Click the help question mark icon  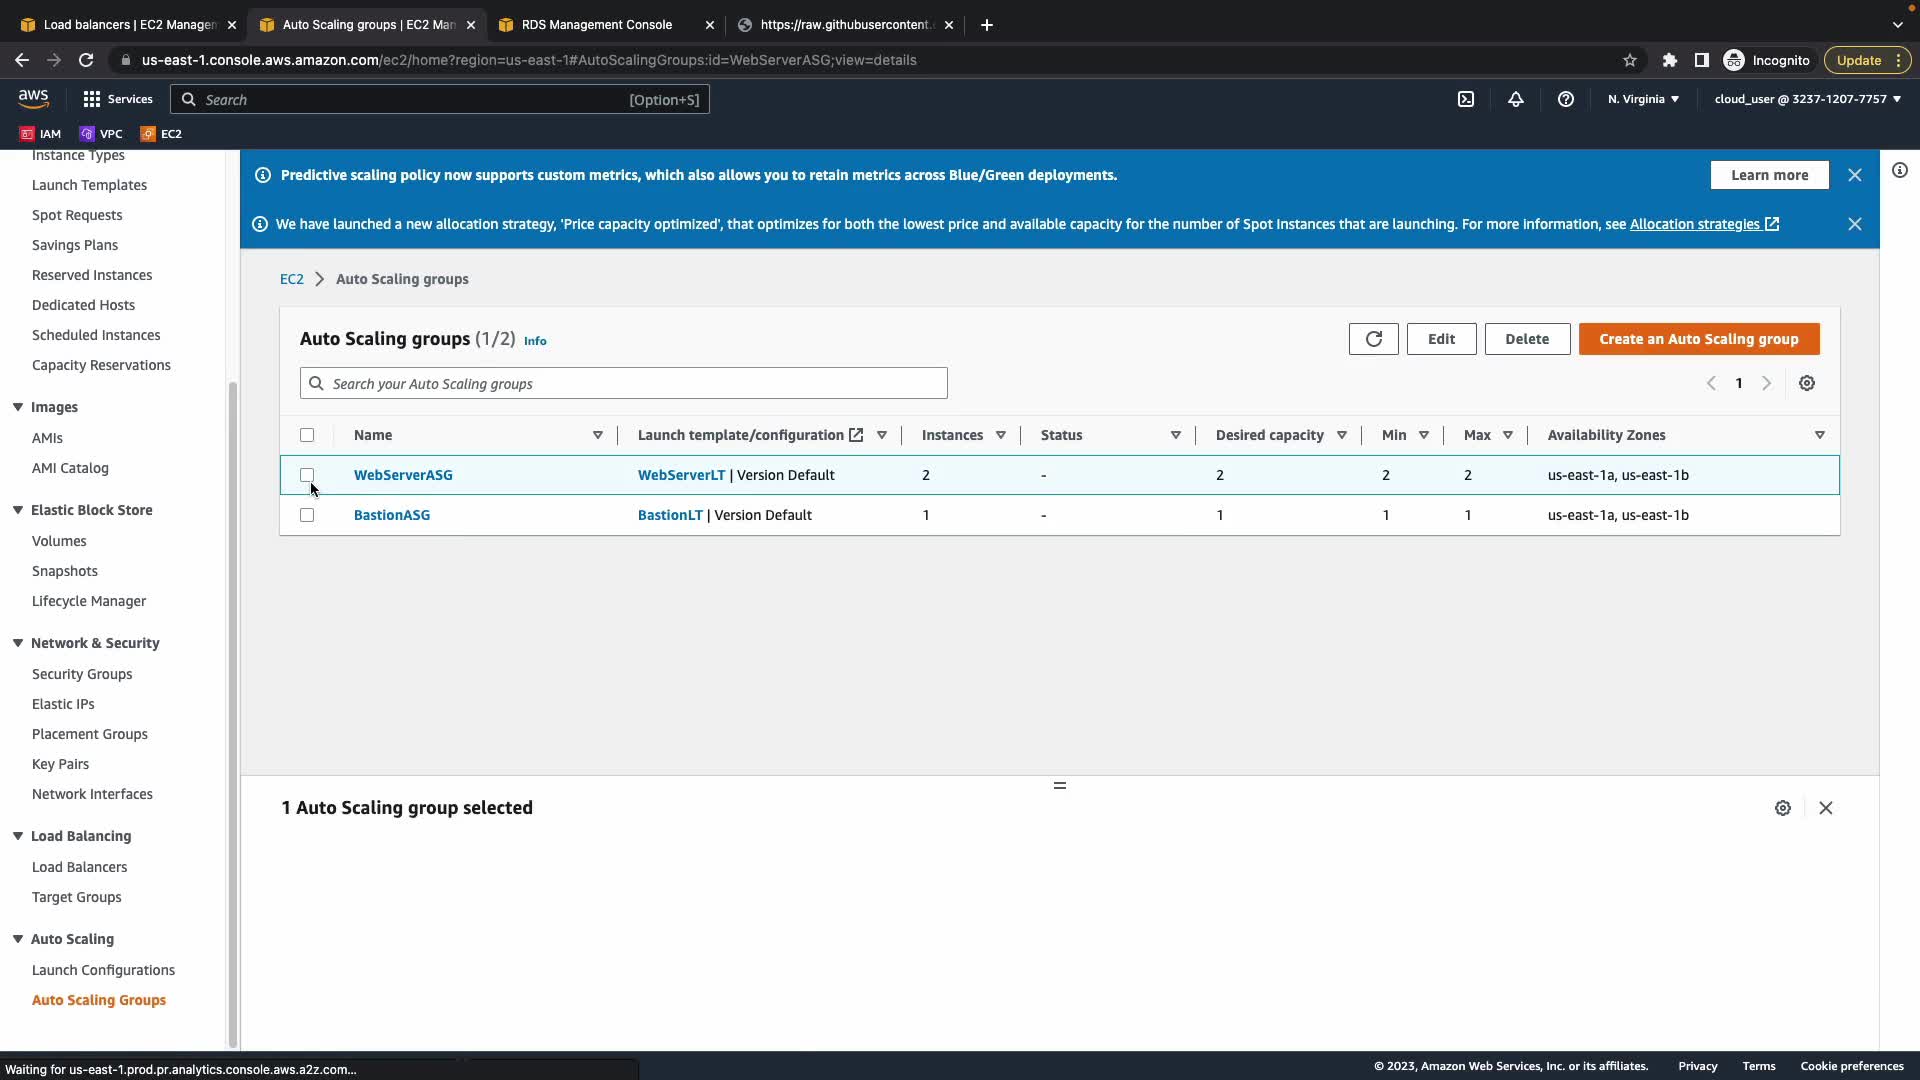pyautogui.click(x=1566, y=99)
